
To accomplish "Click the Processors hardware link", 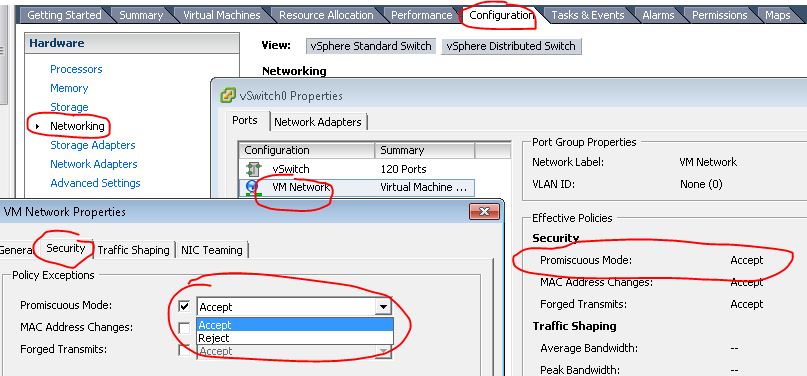I will (x=76, y=69).
